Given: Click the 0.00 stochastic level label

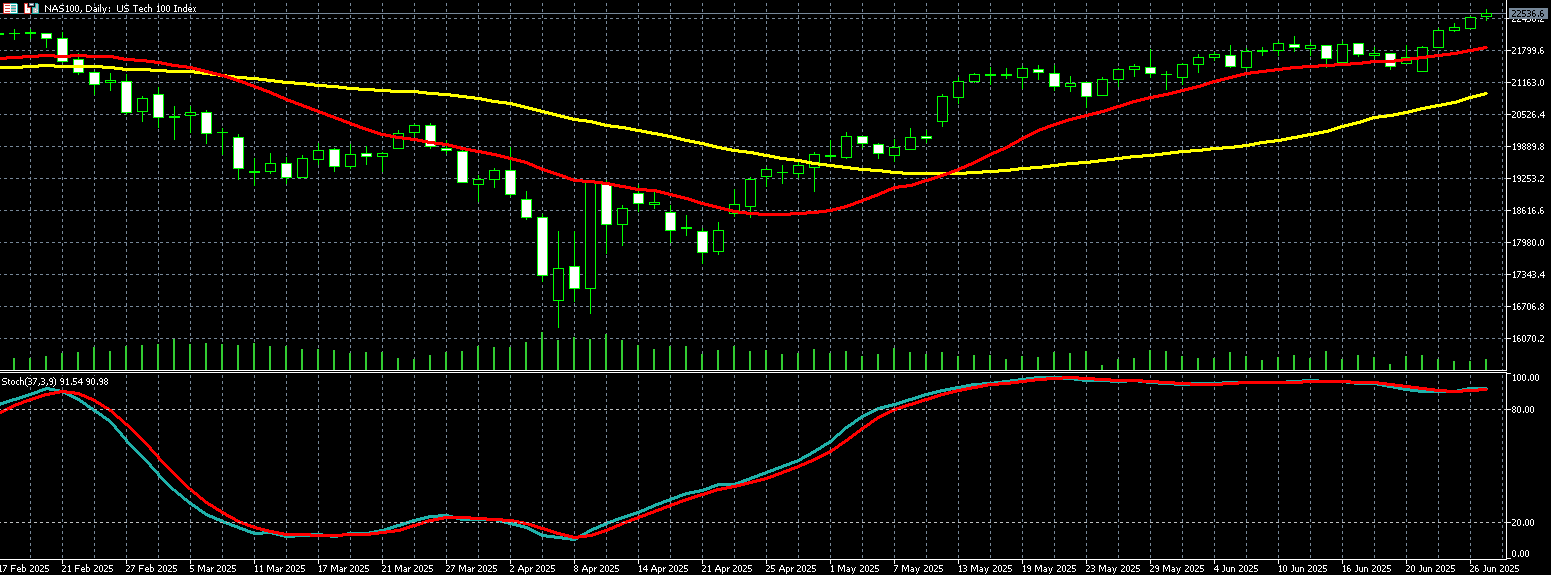Looking at the screenshot, I should (1522, 554).
